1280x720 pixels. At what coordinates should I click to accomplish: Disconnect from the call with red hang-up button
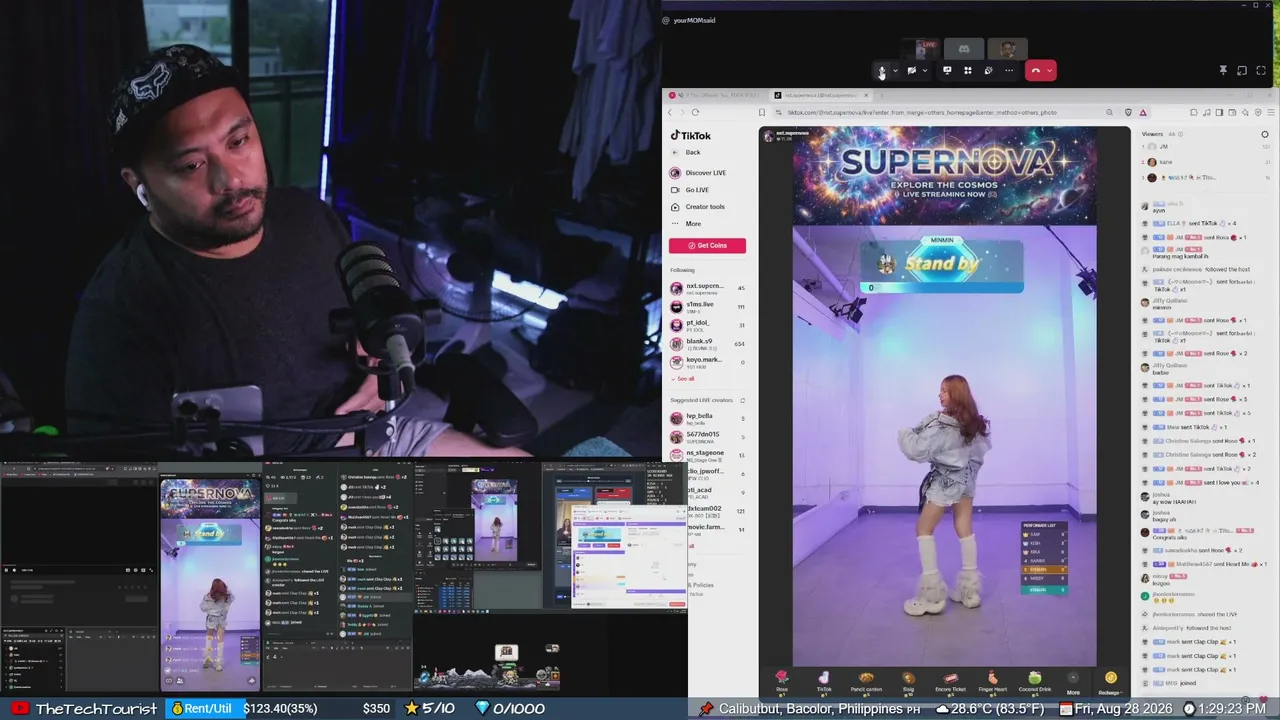click(x=1035, y=70)
